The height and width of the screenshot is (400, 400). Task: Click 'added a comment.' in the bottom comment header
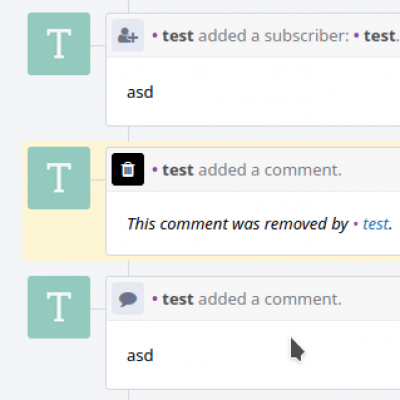pyautogui.click(x=270, y=299)
